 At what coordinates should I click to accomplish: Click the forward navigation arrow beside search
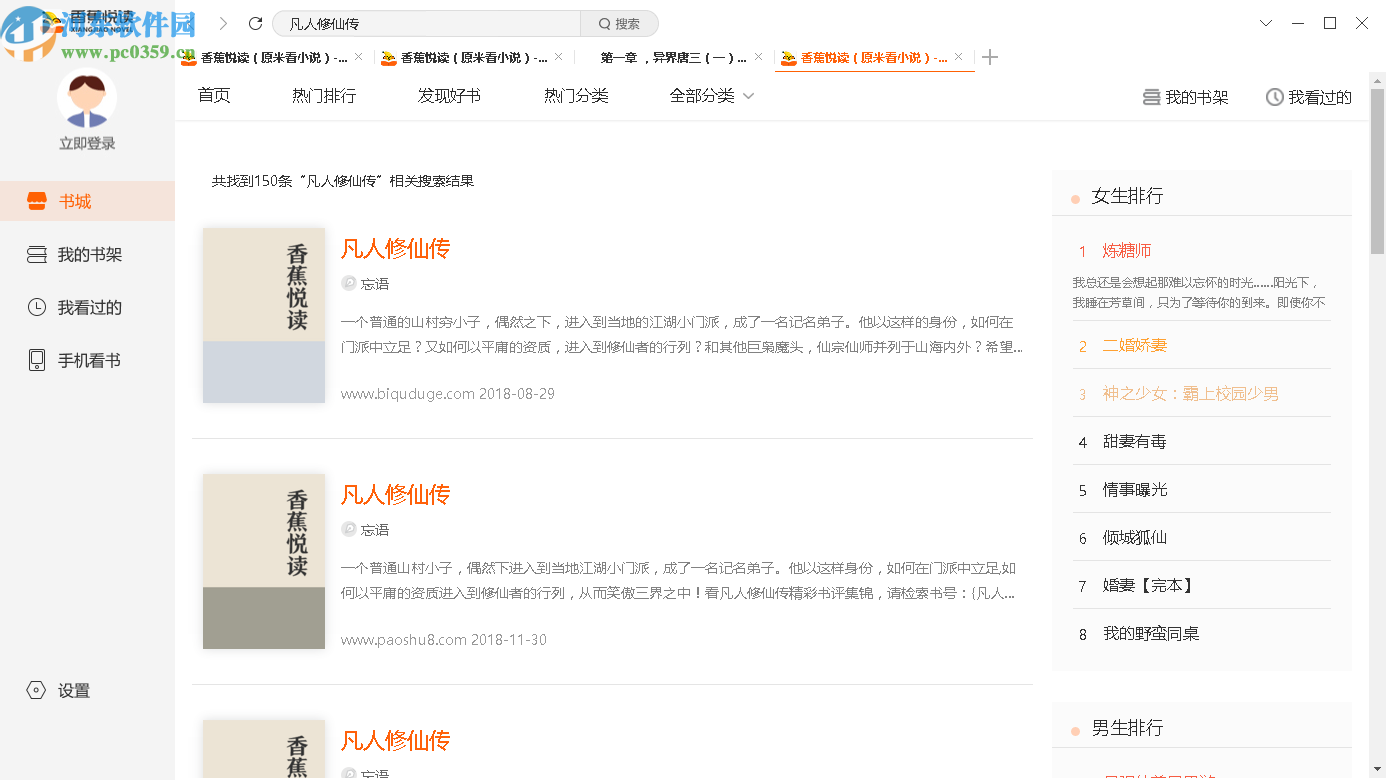pyautogui.click(x=222, y=23)
